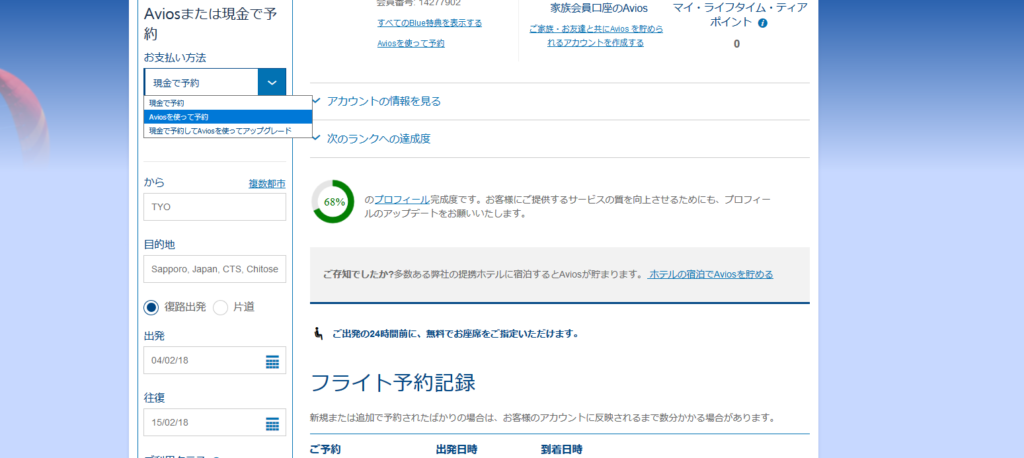Focus the origin field containing TYO
The height and width of the screenshot is (458, 1024).
(x=215, y=207)
